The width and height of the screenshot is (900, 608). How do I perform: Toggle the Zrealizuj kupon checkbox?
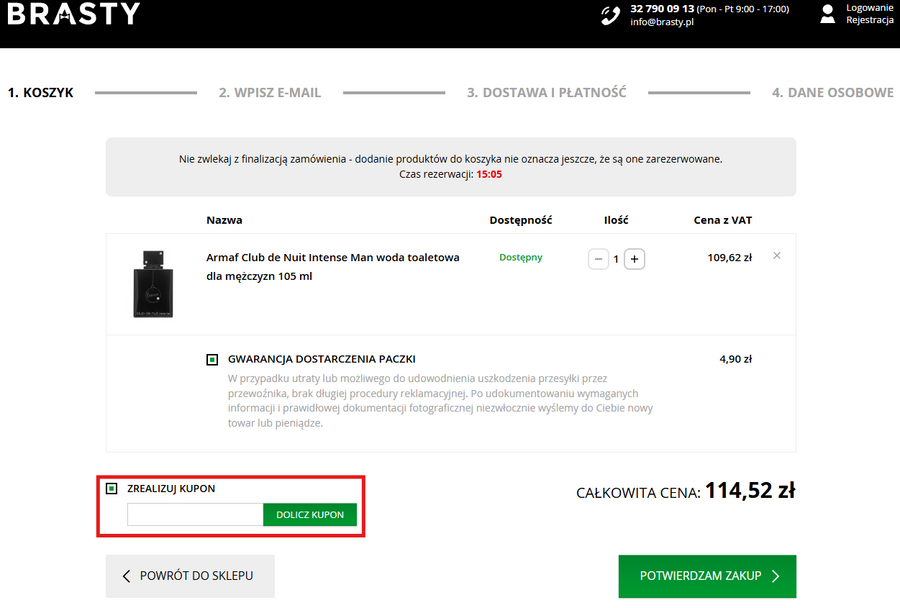pos(112,489)
